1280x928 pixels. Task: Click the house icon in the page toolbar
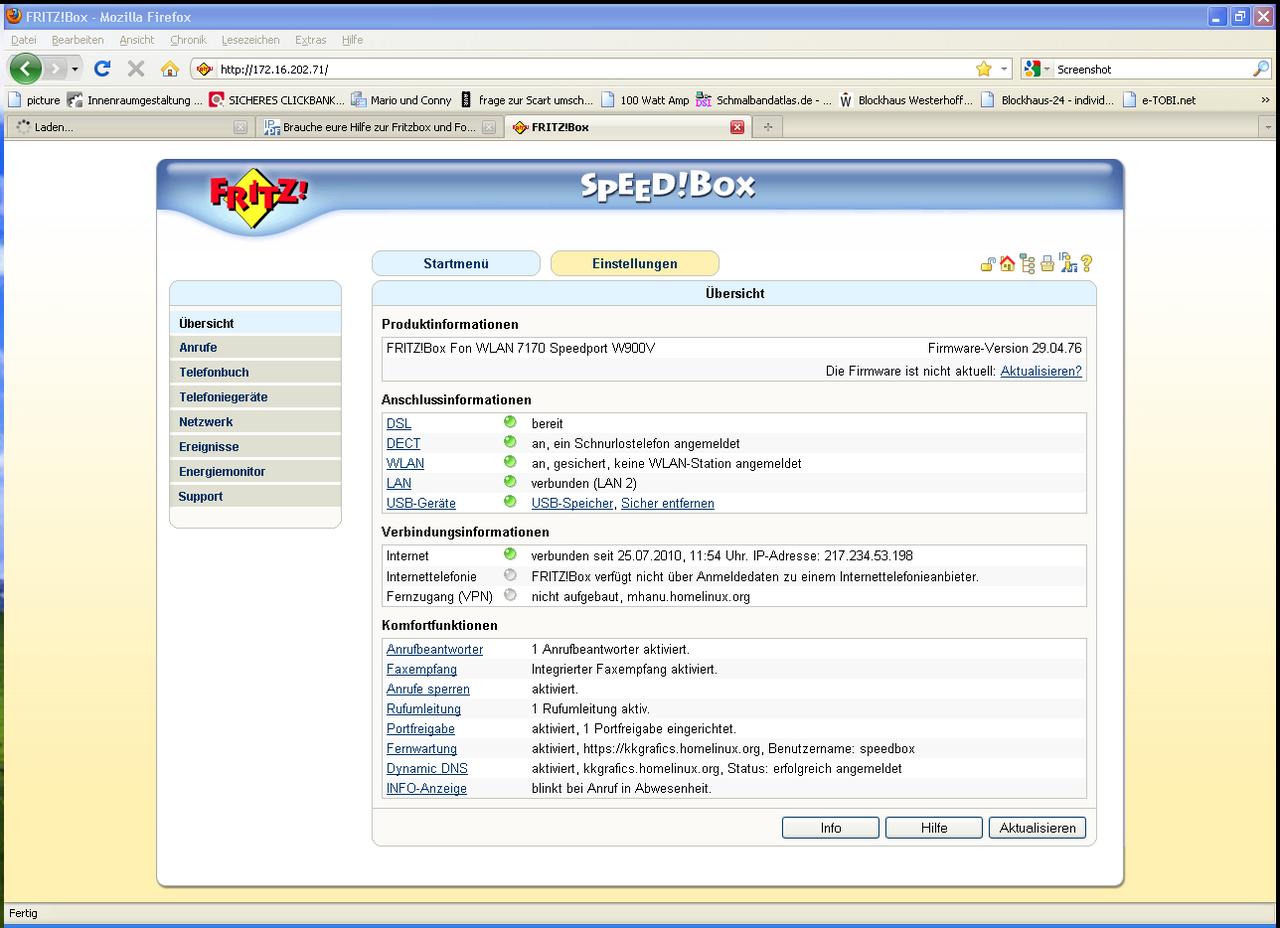click(1007, 264)
